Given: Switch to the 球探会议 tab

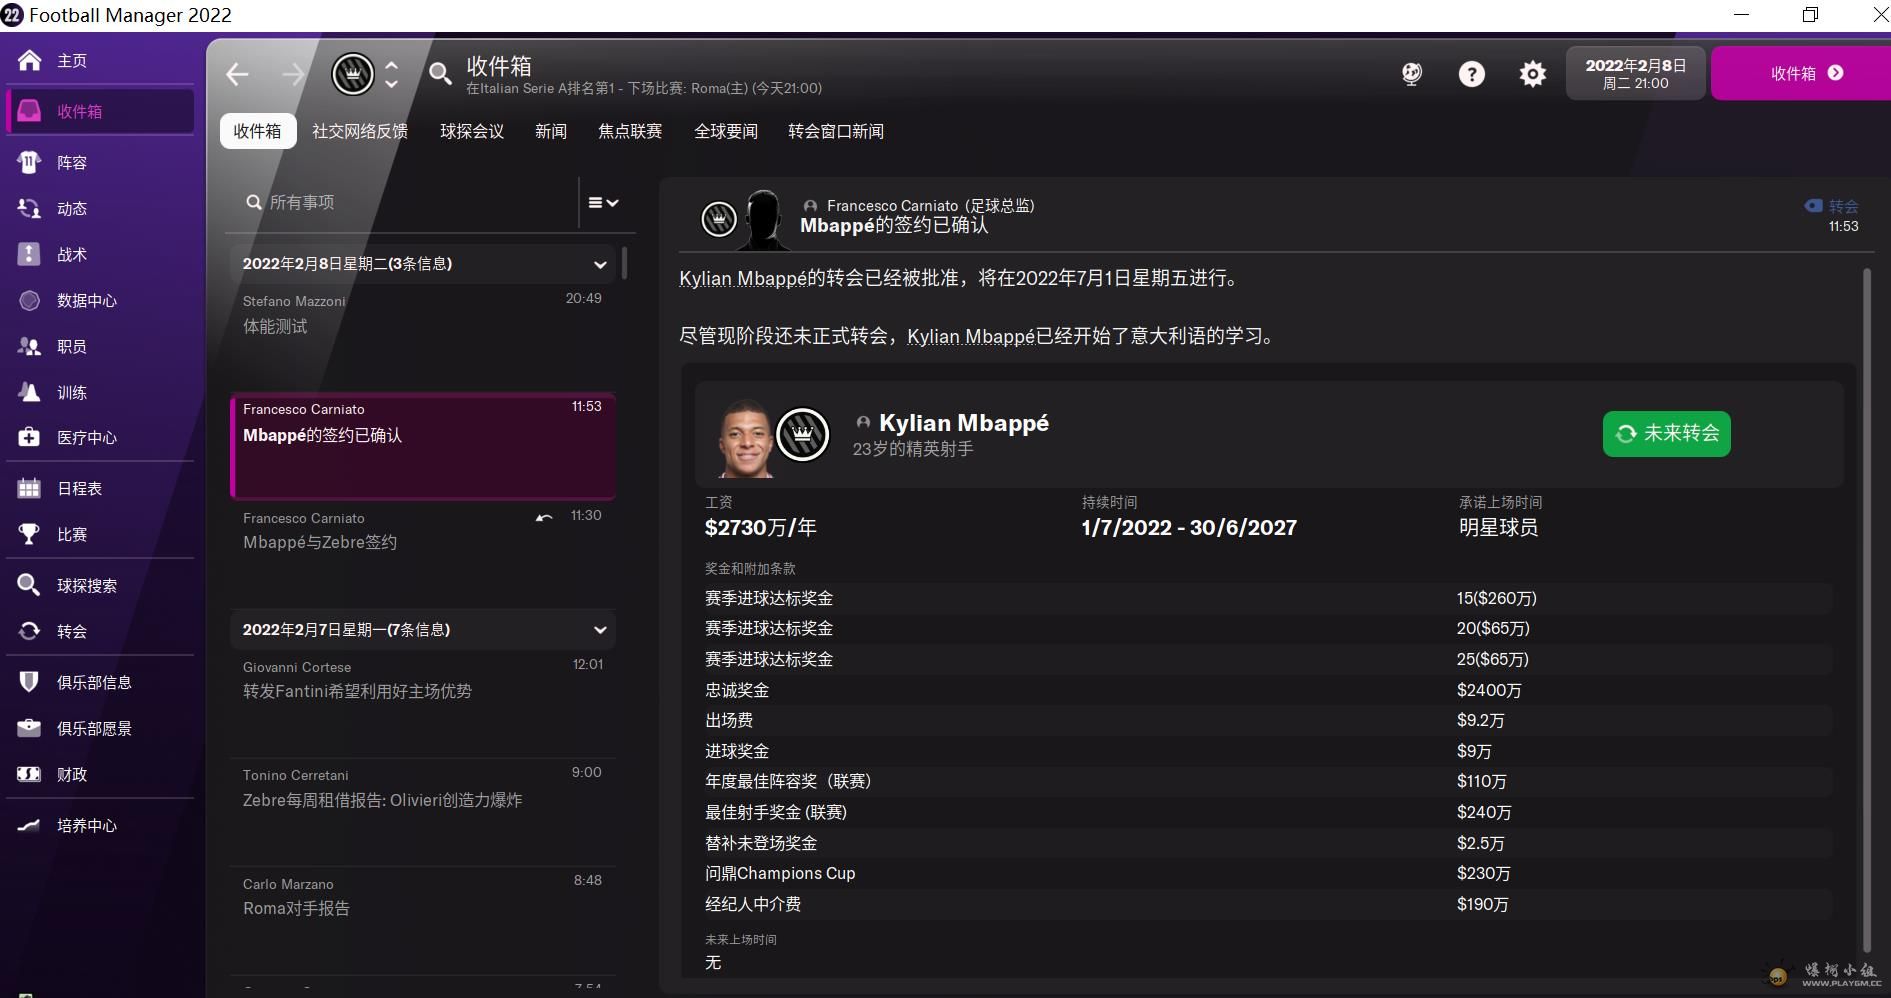Looking at the screenshot, I should [x=472, y=131].
